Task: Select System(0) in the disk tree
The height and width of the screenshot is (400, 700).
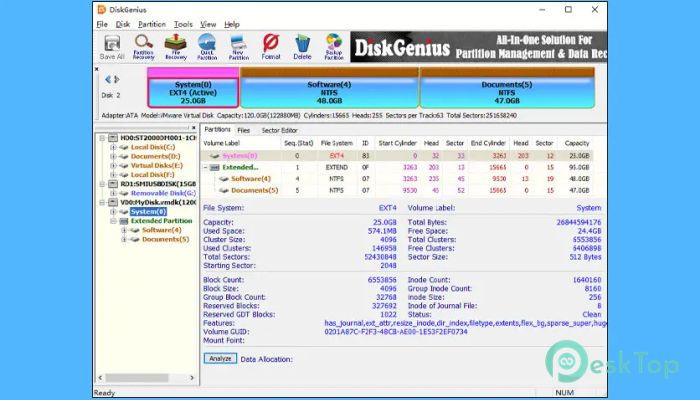Action: click(149, 212)
